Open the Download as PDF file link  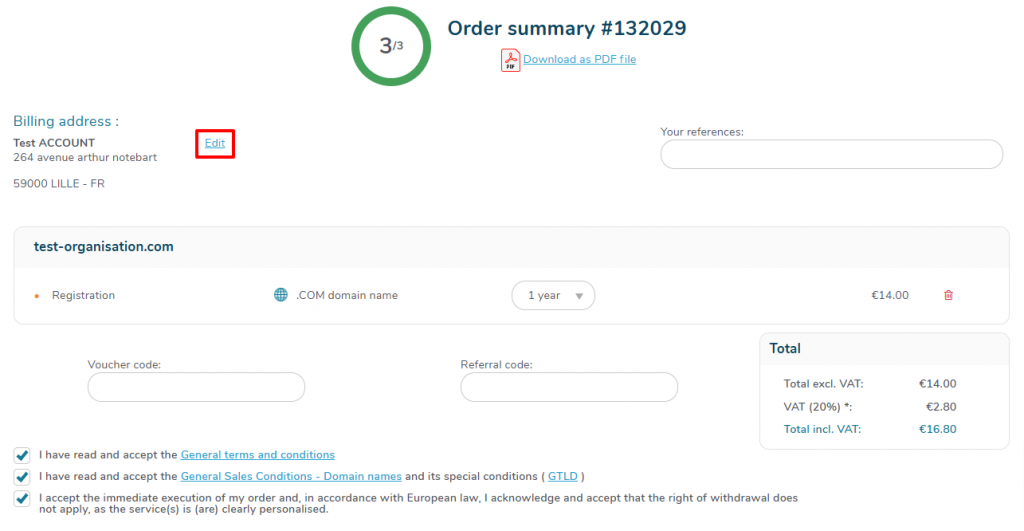pyautogui.click(x=579, y=59)
